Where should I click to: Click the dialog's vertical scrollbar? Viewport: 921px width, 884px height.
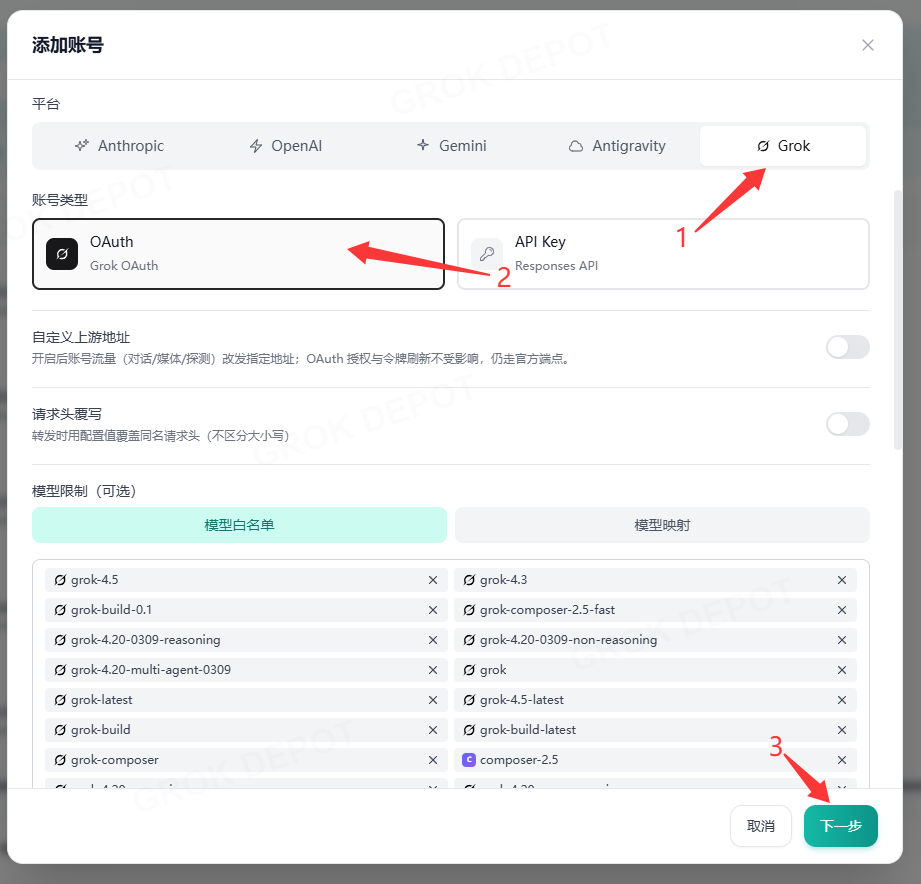click(898, 320)
